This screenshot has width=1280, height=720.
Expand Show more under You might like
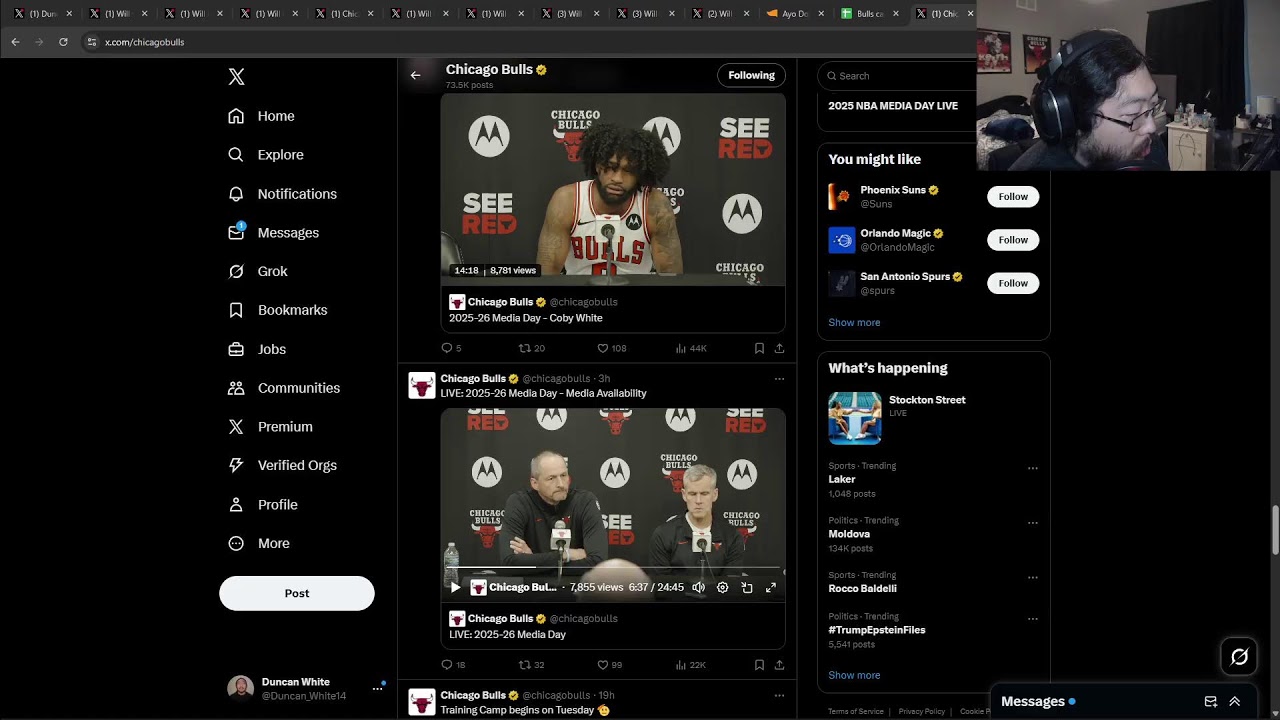853,322
